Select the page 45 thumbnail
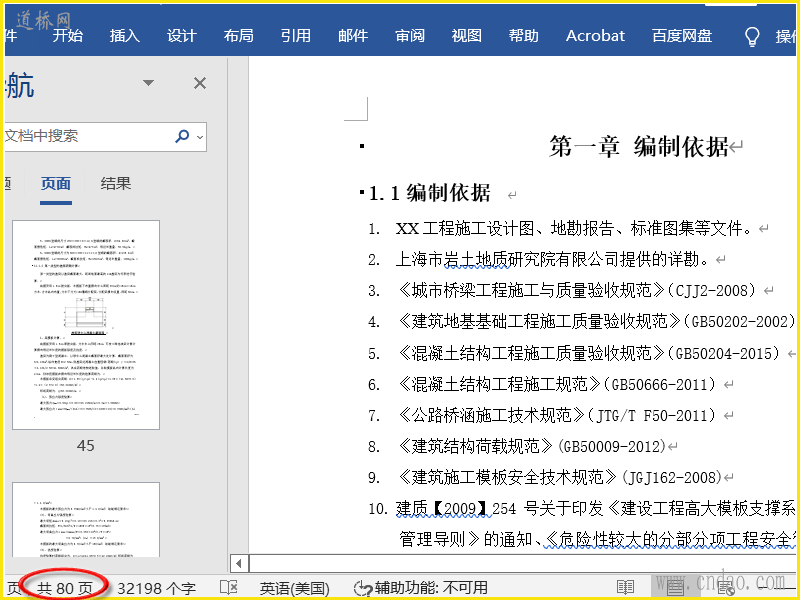 point(86,324)
